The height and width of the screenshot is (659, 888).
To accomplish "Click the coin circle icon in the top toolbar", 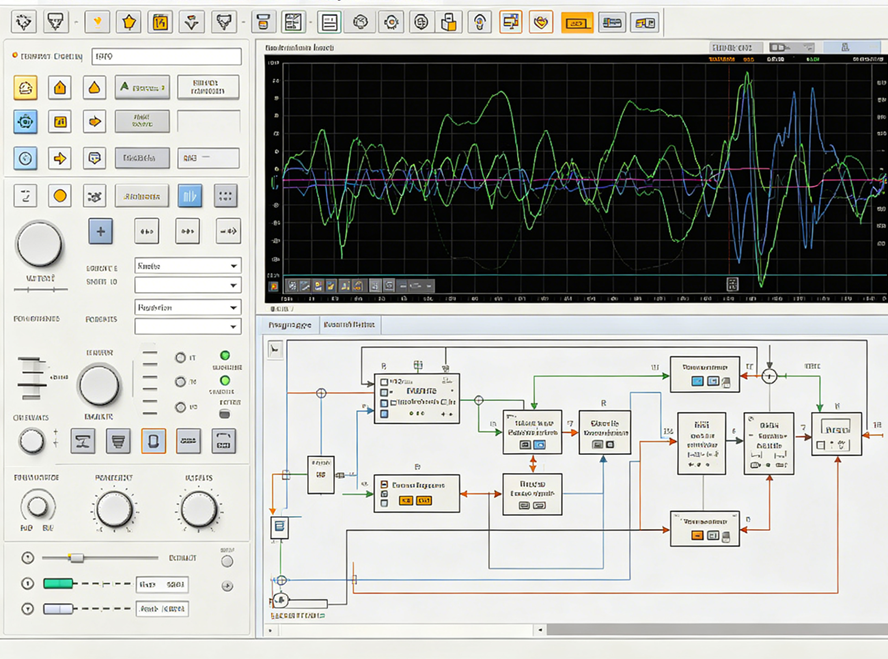I will point(421,23).
